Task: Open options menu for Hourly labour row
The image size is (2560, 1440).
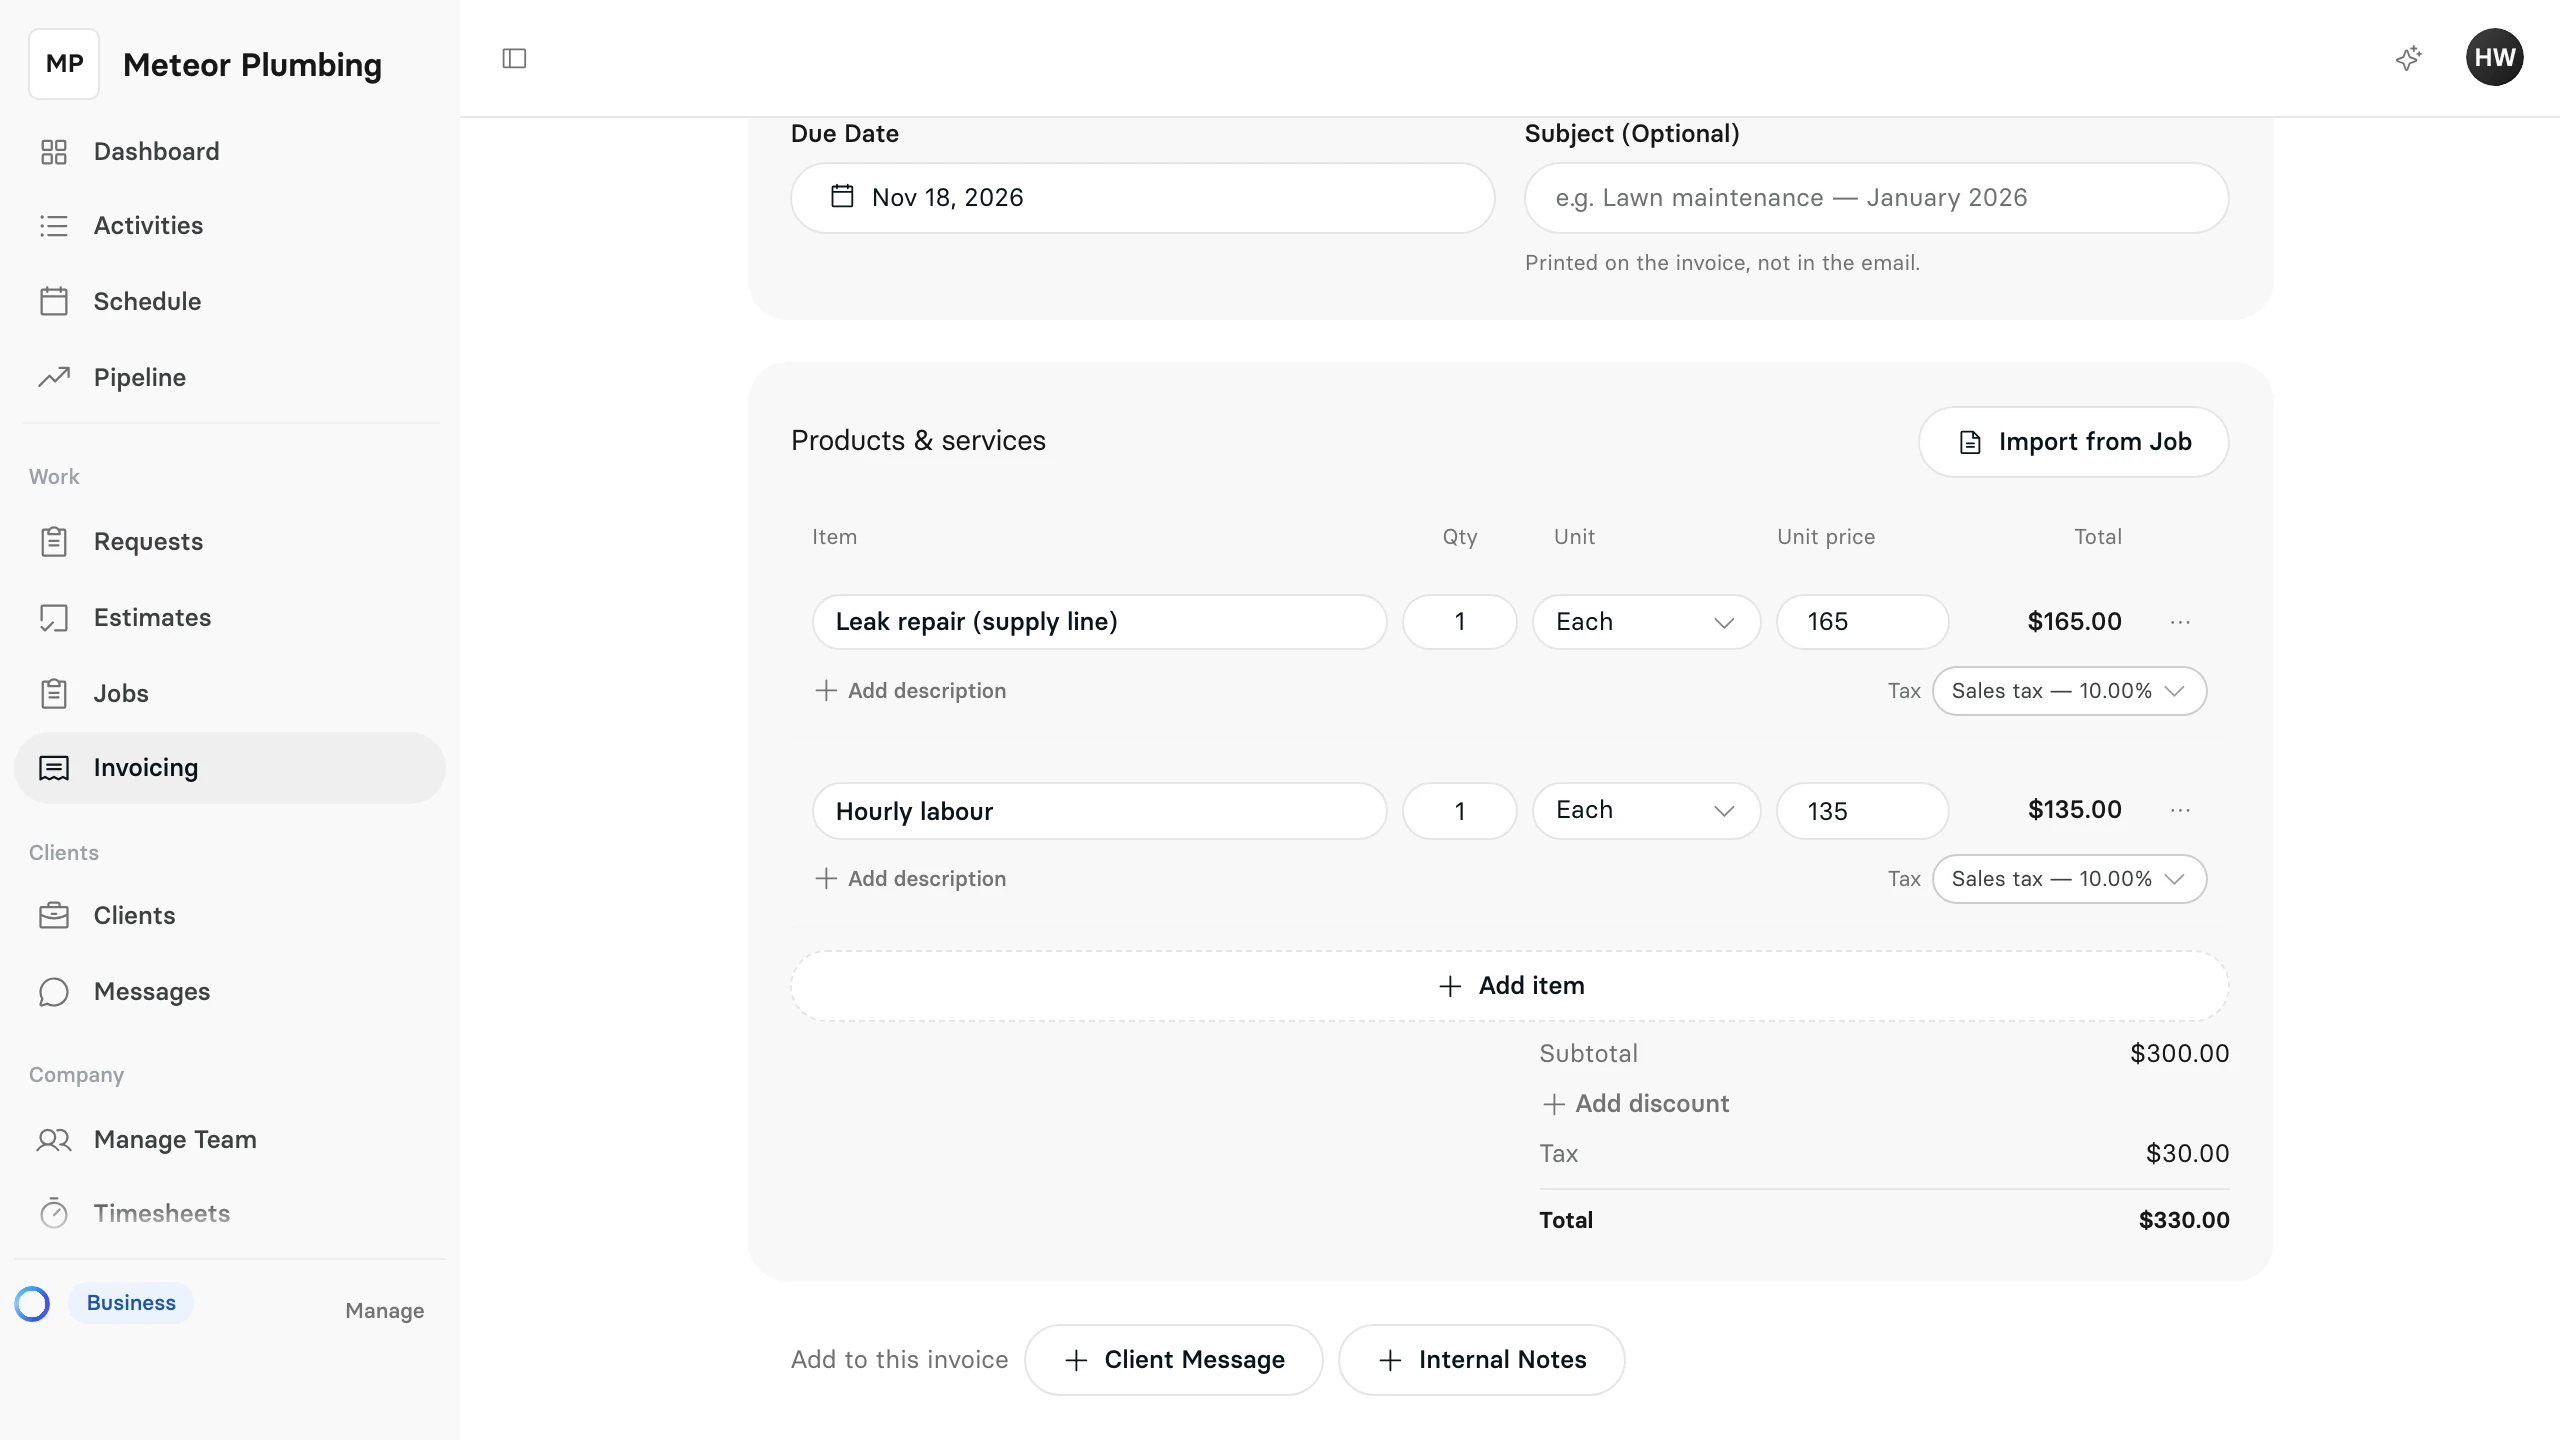Action: pos(2180,810)
